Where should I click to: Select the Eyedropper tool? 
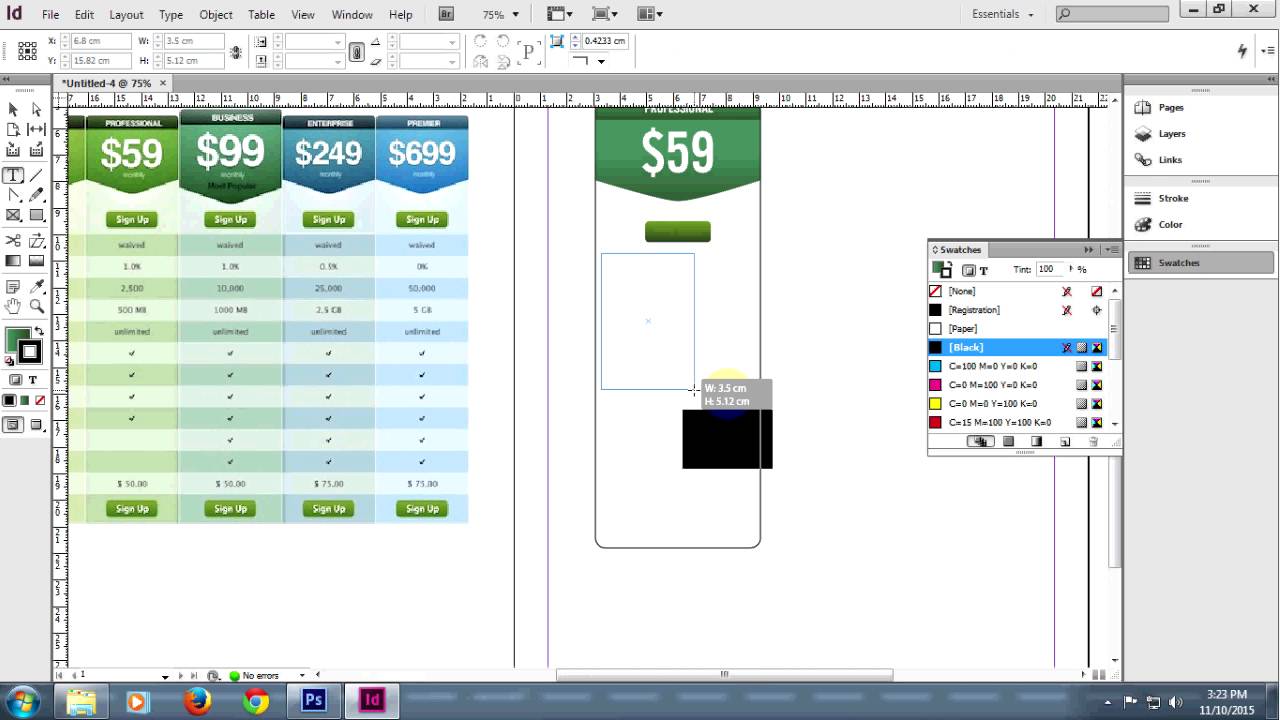(36, 287)
